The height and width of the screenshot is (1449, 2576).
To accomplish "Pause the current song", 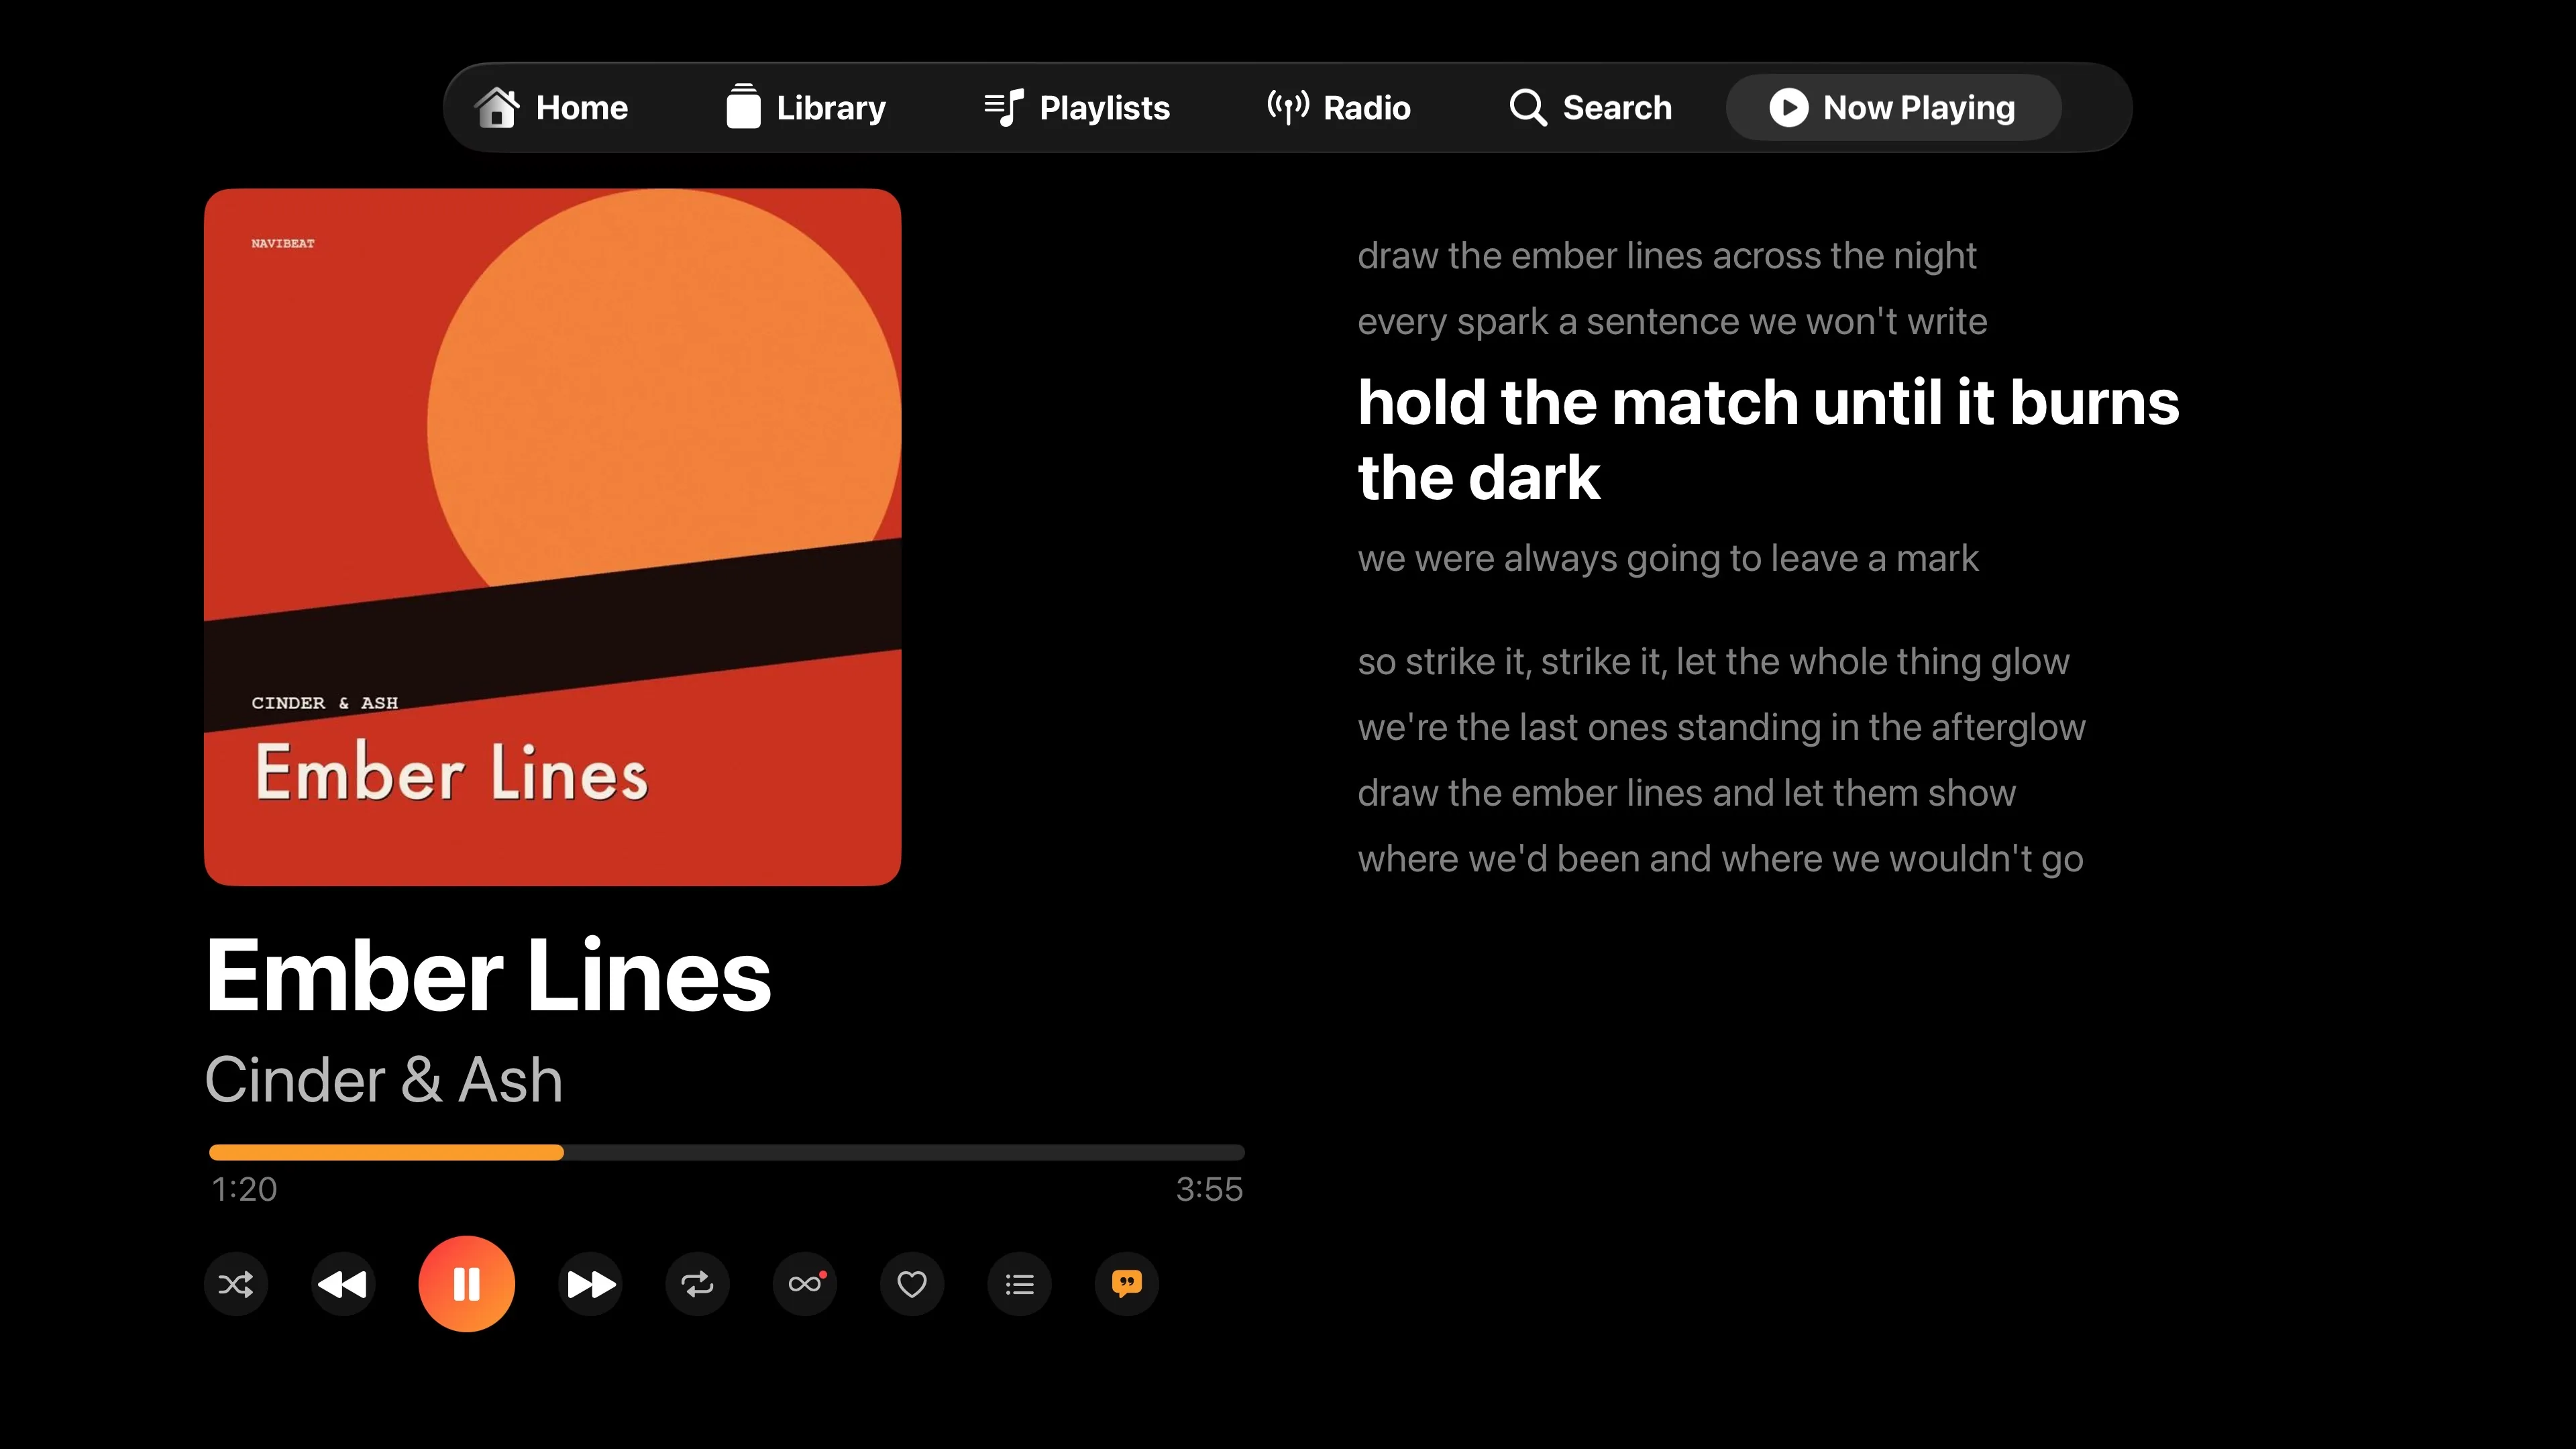I will pyautogui.click(x=467, y=1284).
